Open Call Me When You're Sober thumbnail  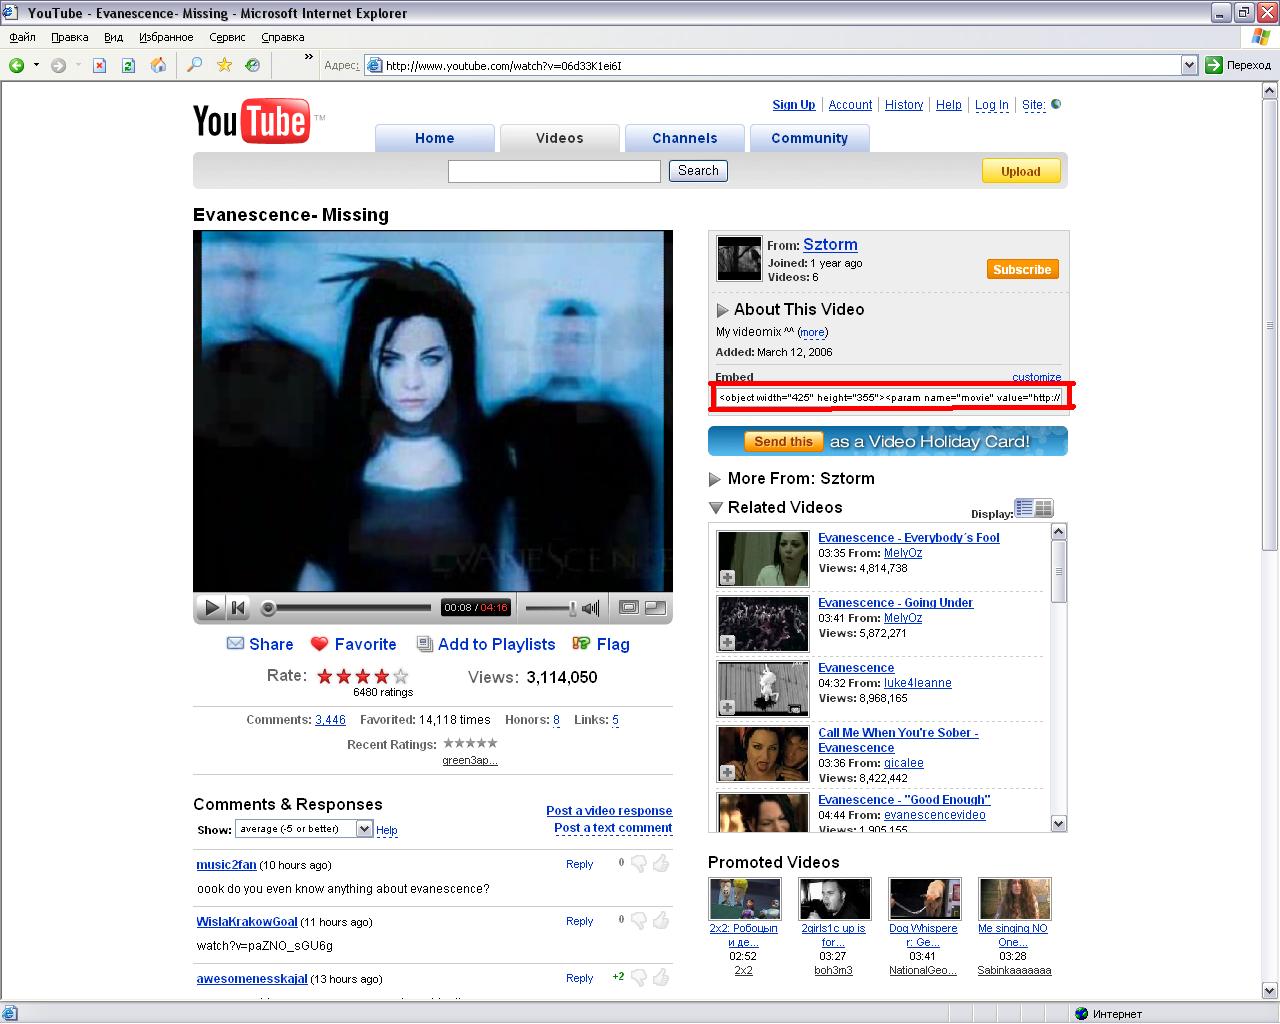tap(763, 754)
